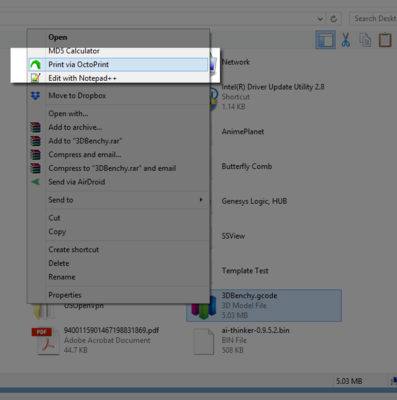The width and height of the screenshot is (397, 400).
Task: Select the 3DBenchy.gcode file
Action: [264, 305]
